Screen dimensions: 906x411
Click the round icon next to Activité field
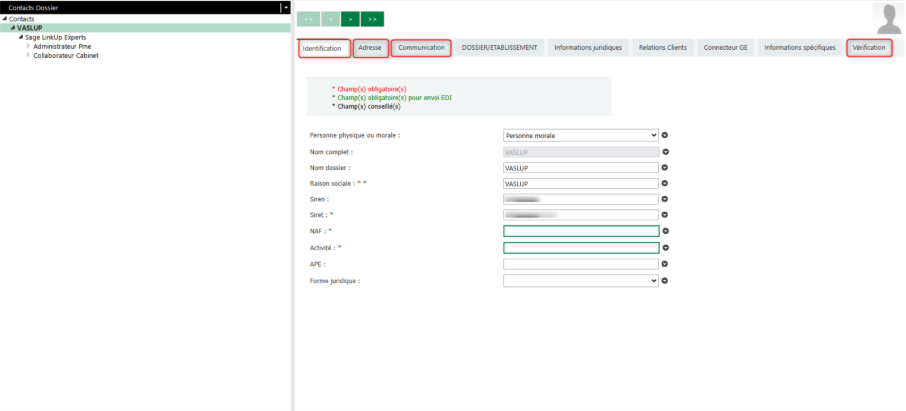tap(666, 247)
